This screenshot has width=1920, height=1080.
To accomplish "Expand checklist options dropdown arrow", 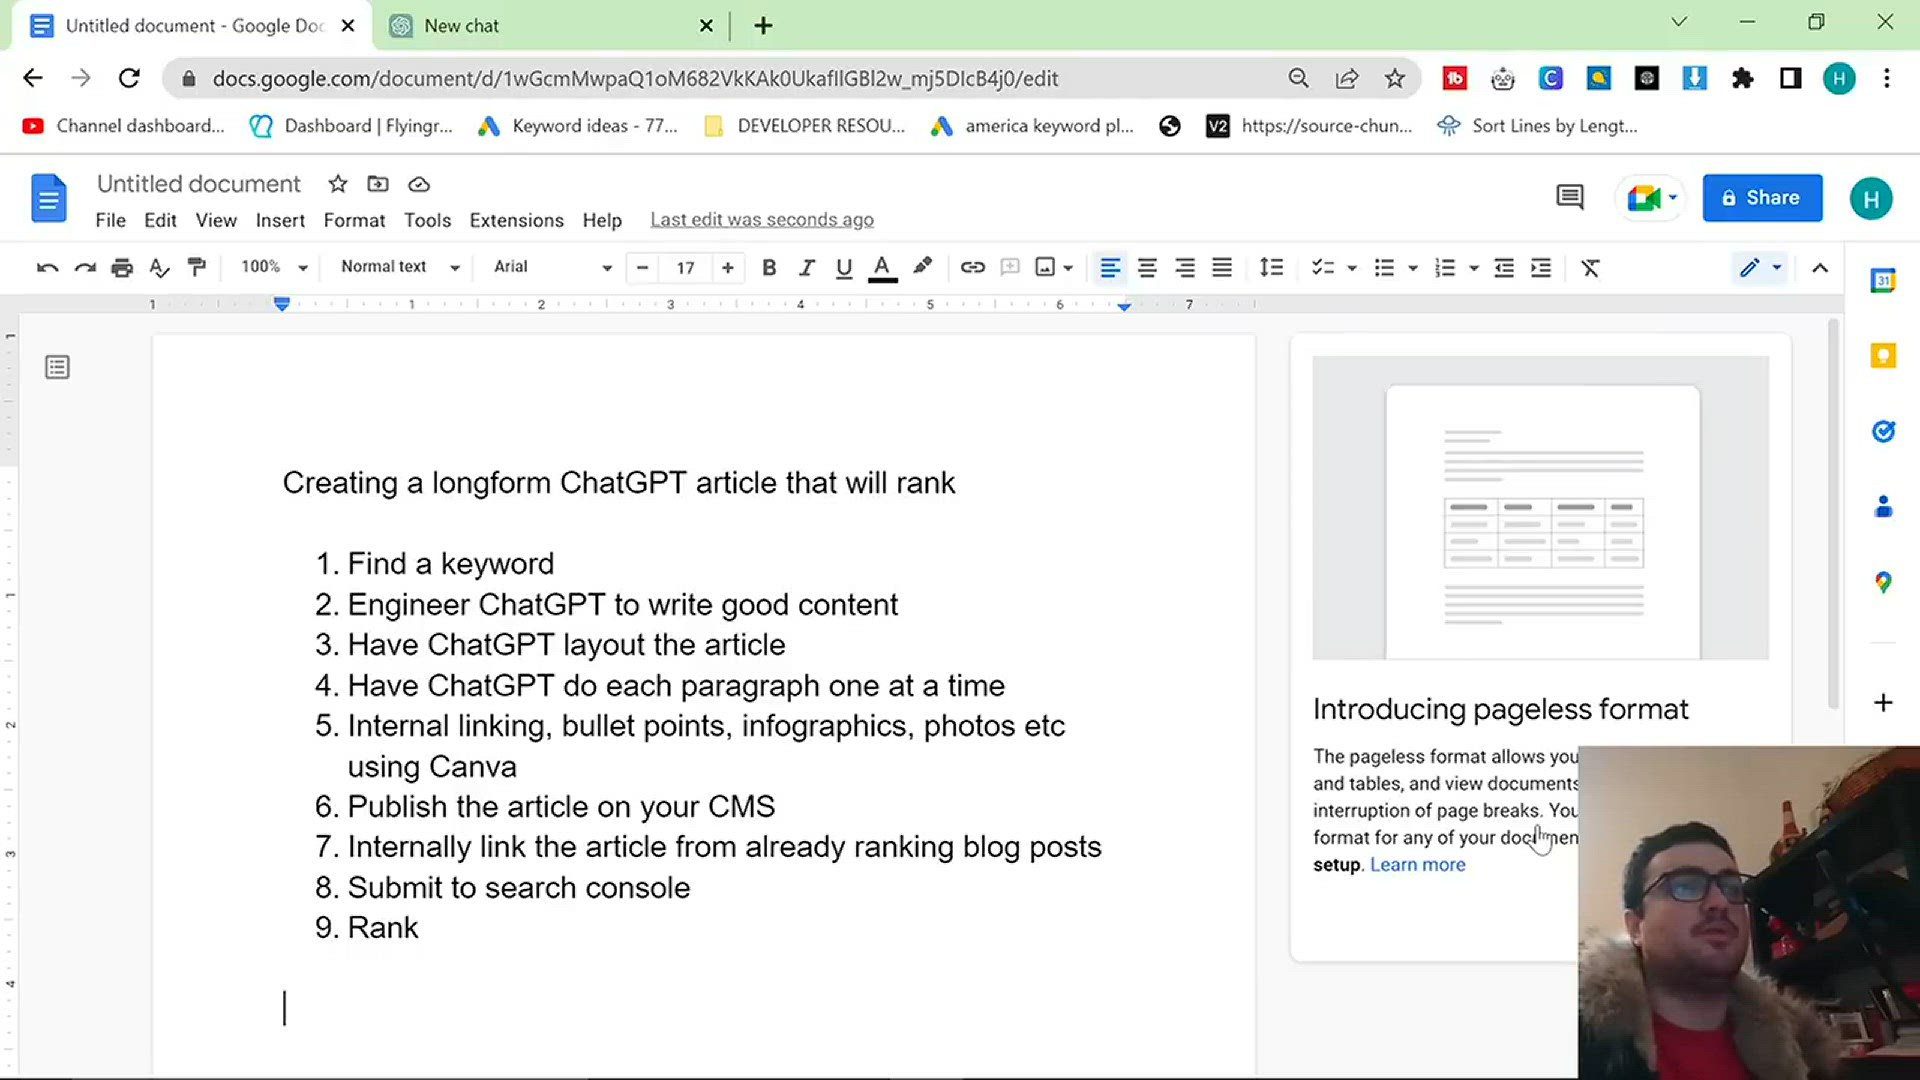I will point(1352,268).
